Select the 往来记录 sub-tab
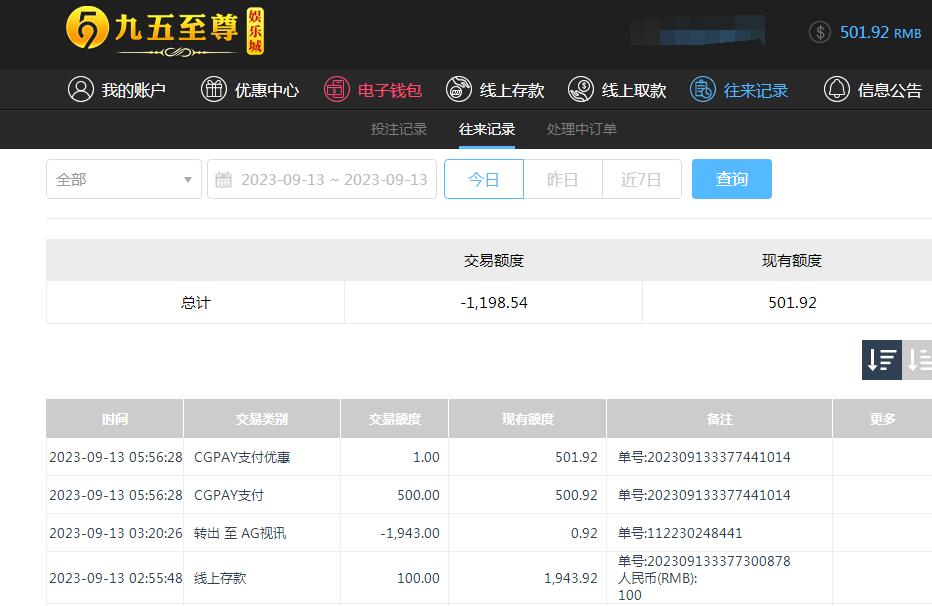Viewport: 932px width, 606px height. click(487, 129)
